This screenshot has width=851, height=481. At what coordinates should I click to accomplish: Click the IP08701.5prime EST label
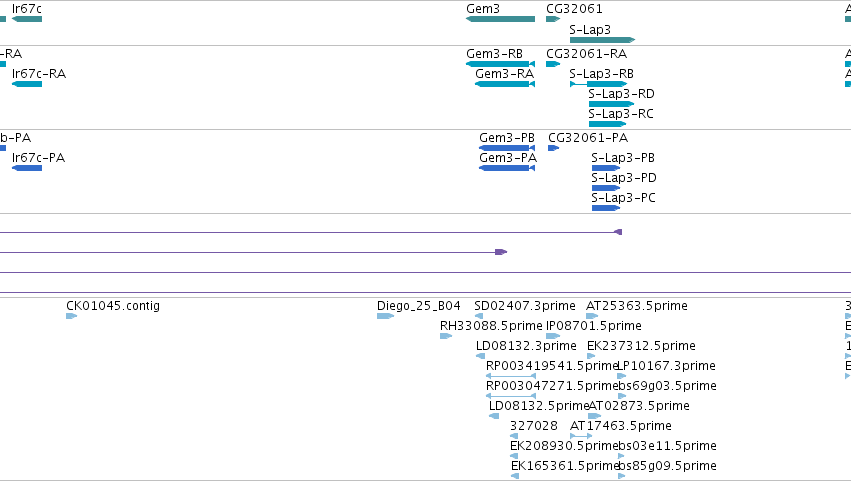(594, 326)
